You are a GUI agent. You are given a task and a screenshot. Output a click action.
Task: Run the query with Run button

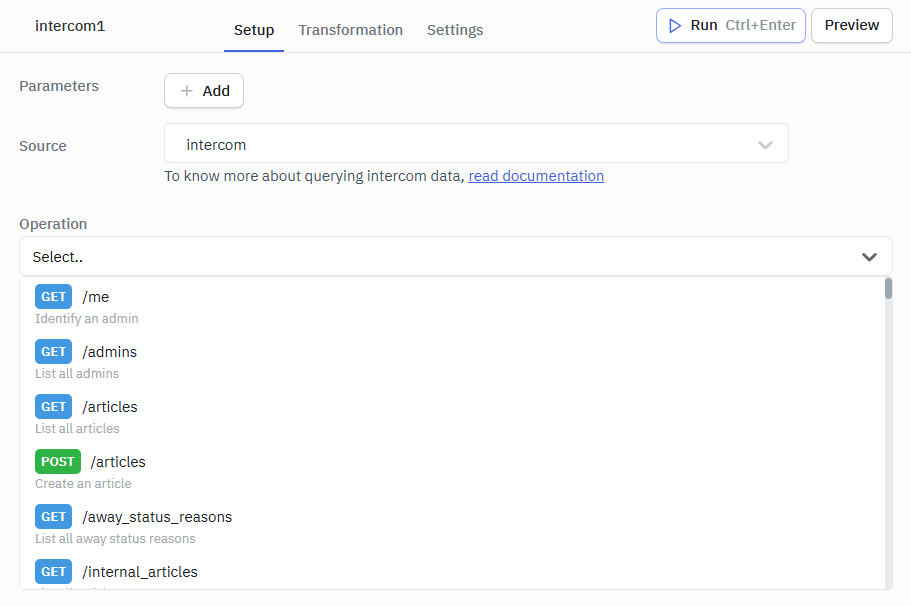730,26
